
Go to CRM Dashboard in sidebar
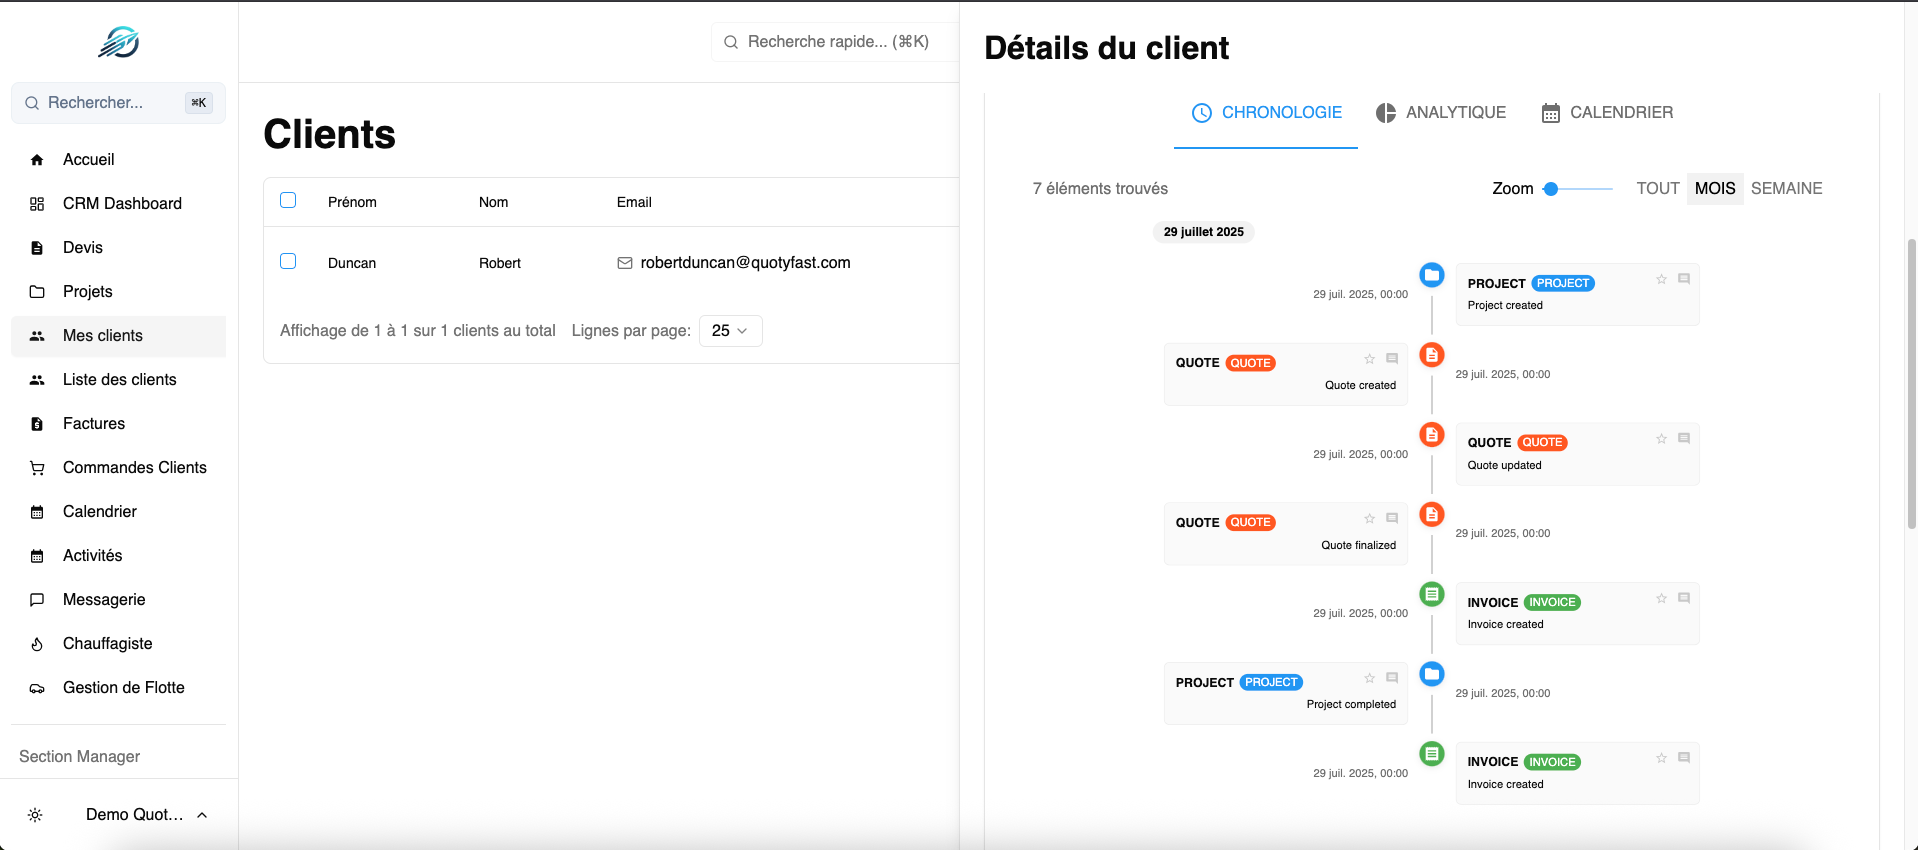click(x=122, y=203)
